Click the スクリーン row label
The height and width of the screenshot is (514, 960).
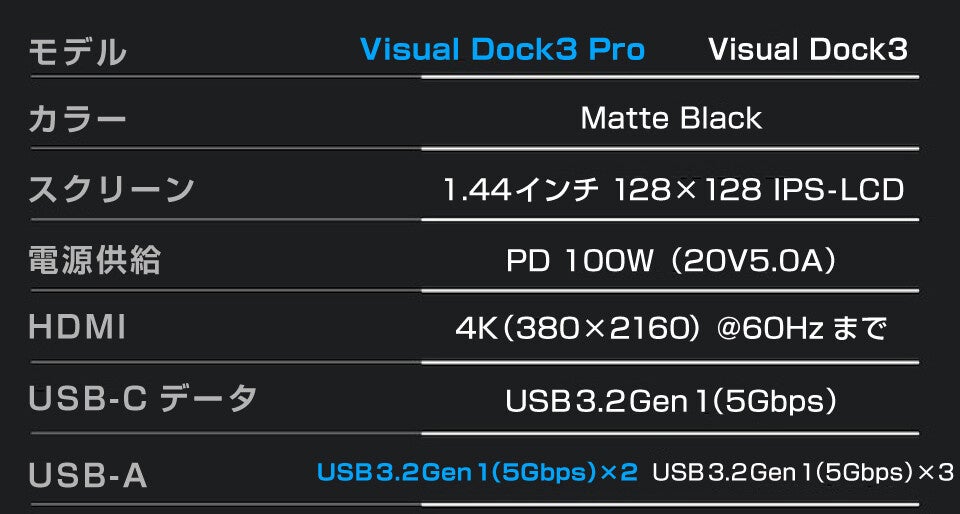coord(111,189)
